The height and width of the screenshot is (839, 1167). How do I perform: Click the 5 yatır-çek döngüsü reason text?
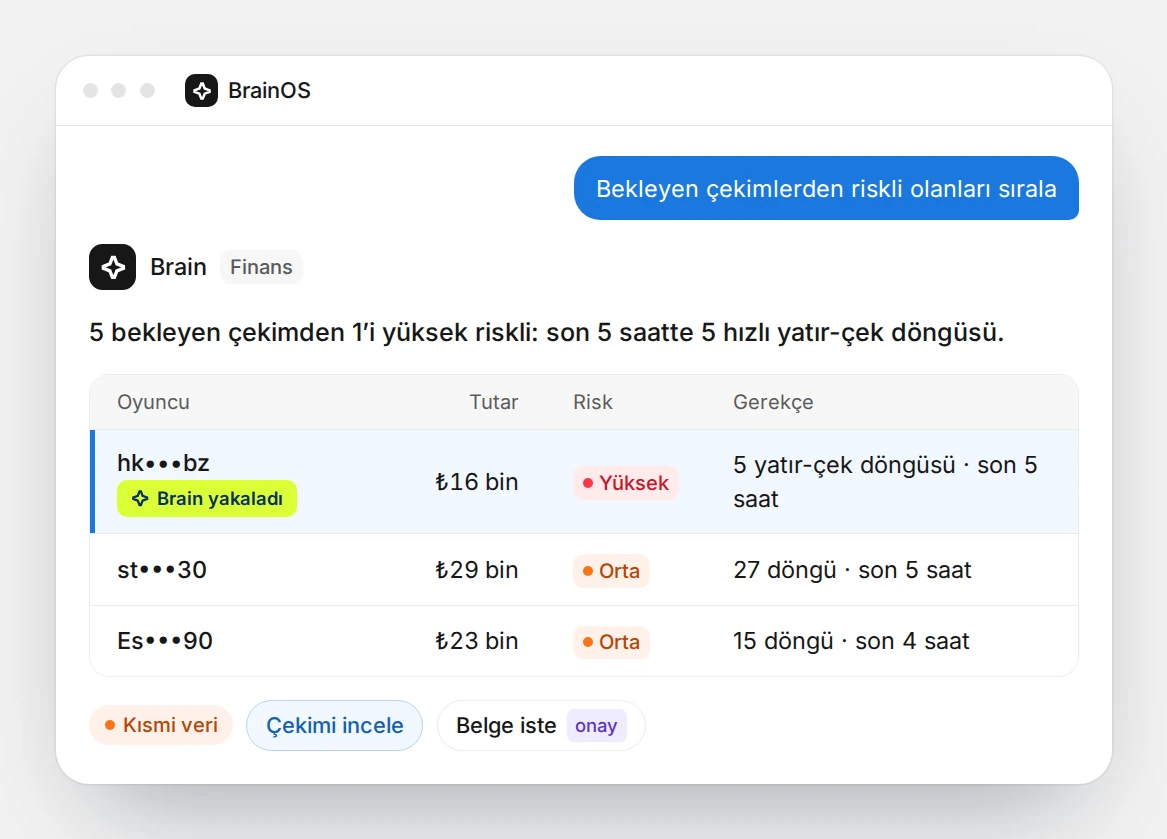coord(885,482)
